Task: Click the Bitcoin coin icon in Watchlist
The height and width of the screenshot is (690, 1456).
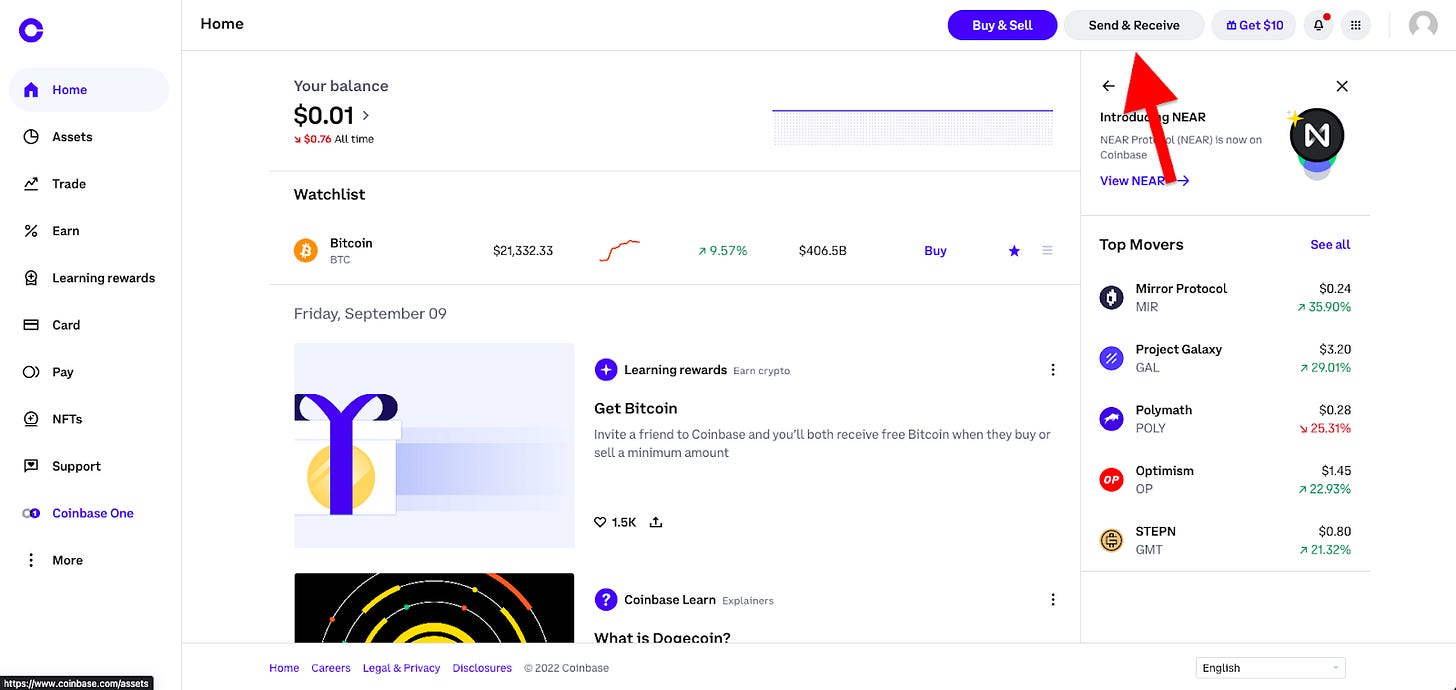Action: (306, 250)
